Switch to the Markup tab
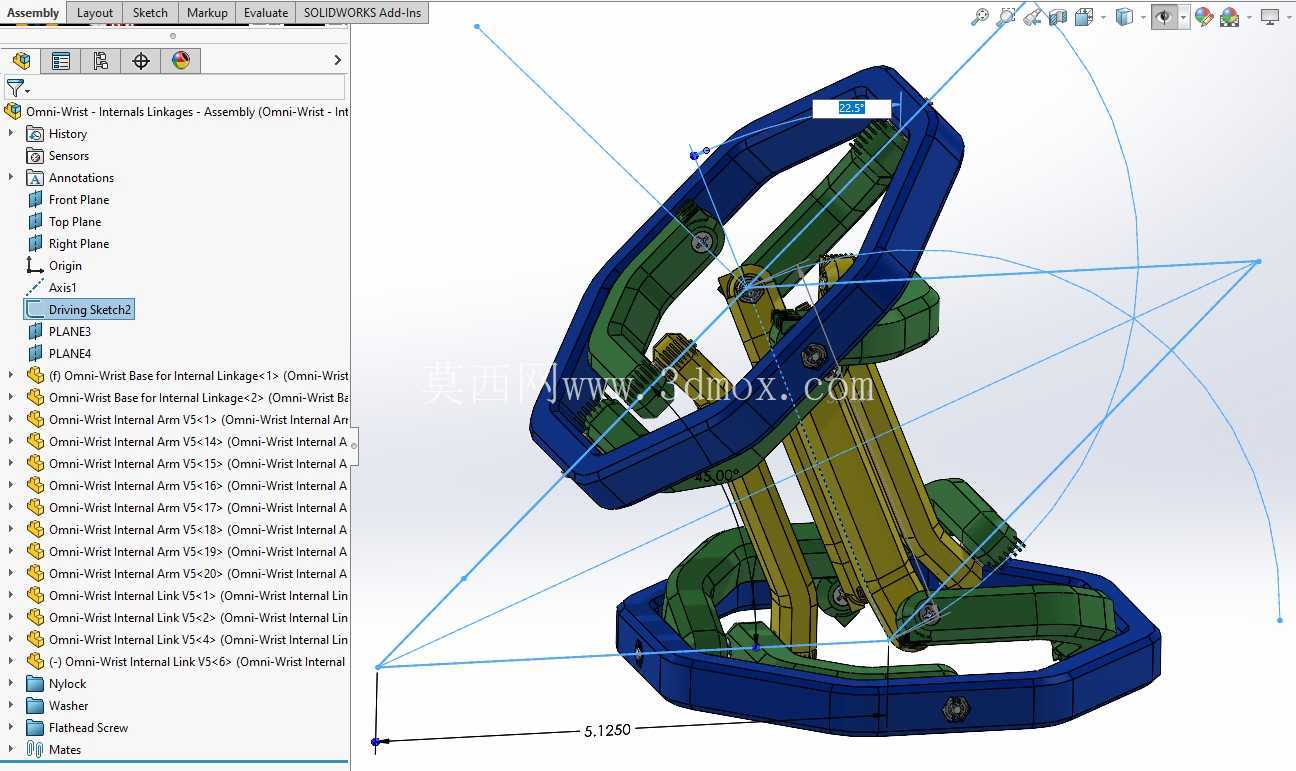 207,13
